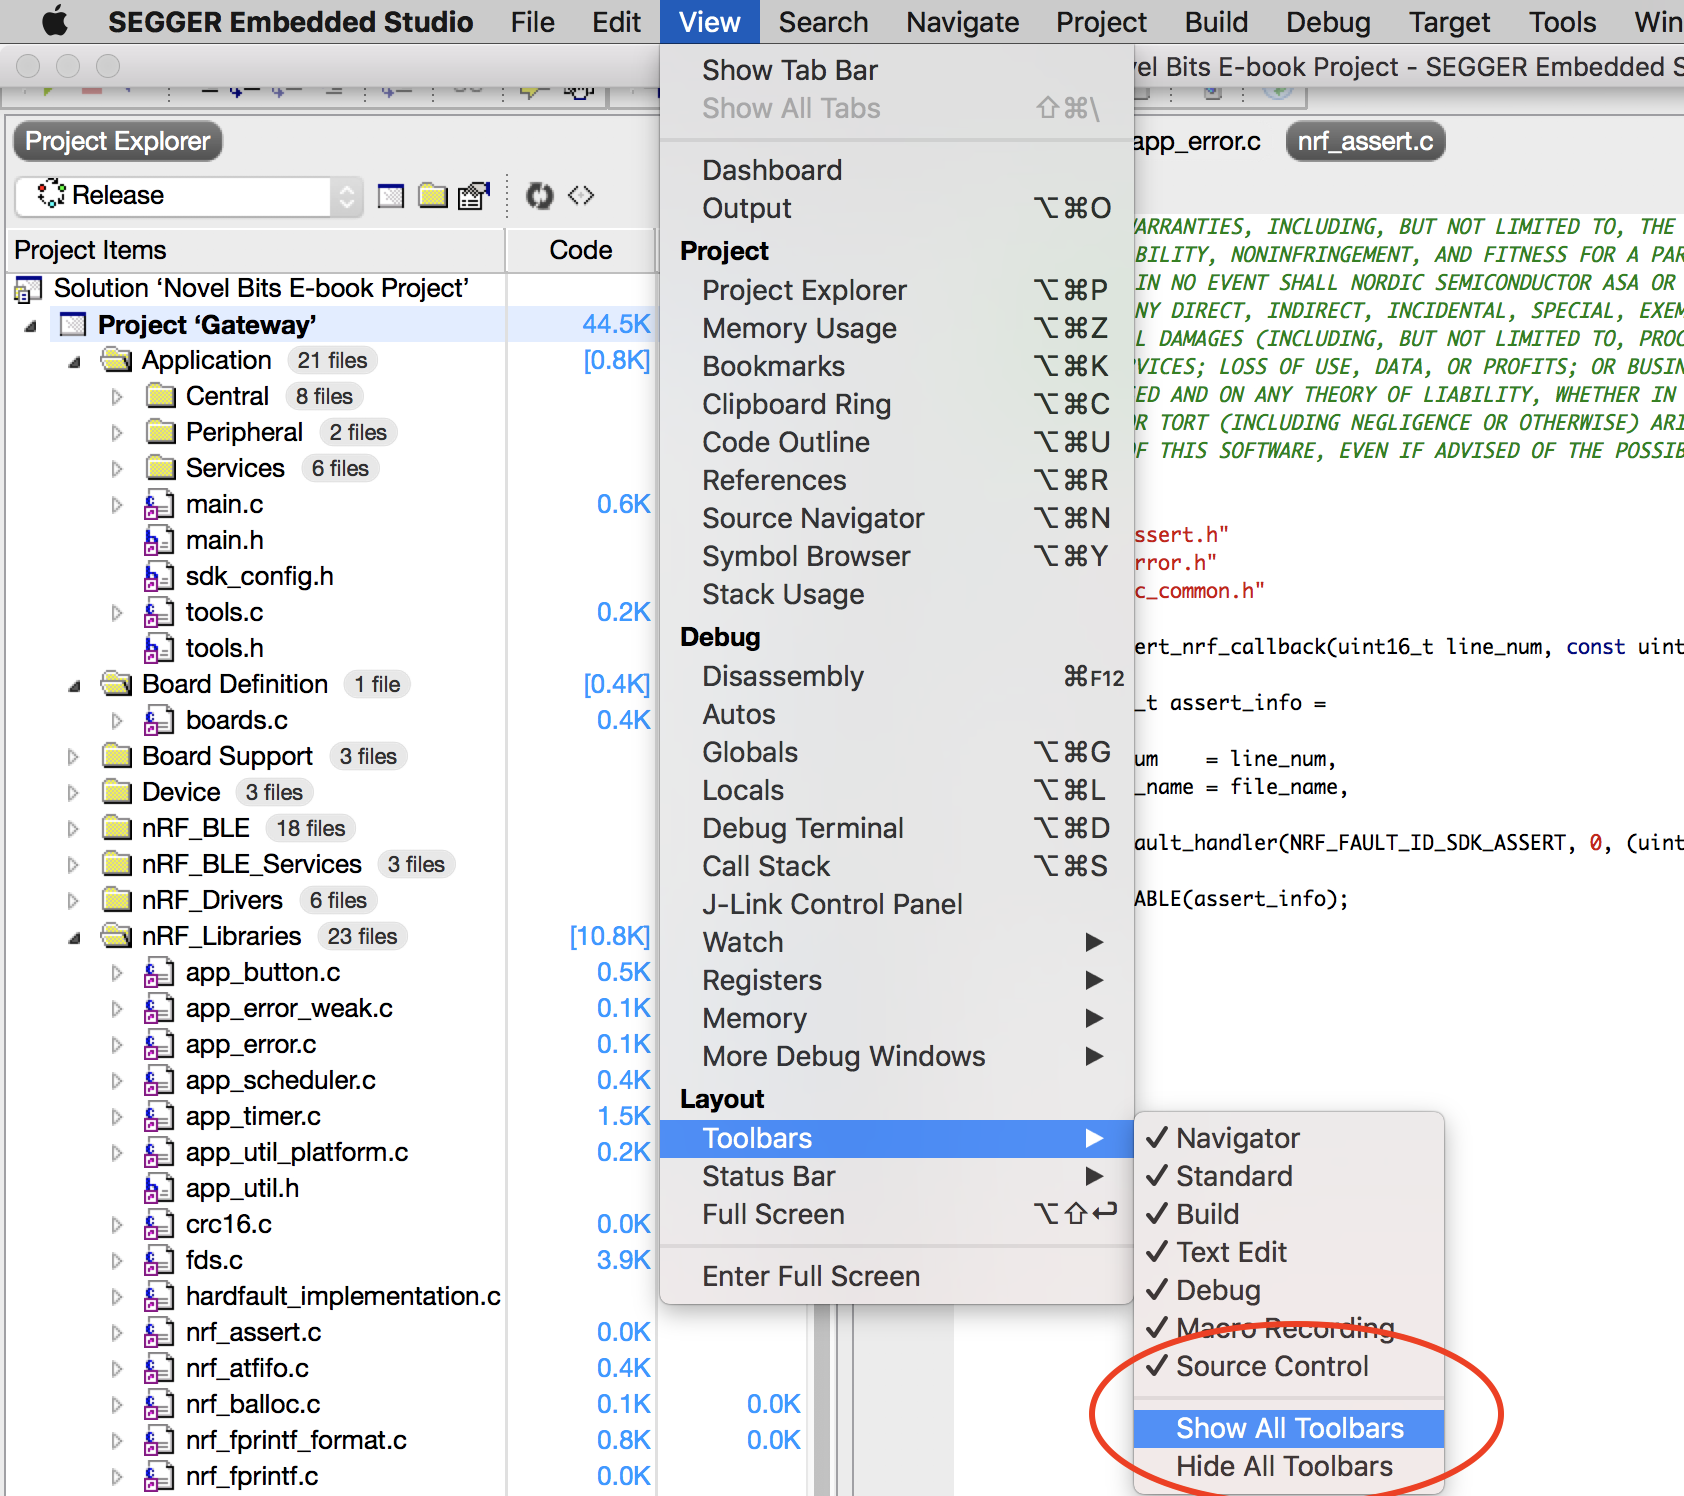This screenshot has height=1496, width=1684.
Task: Click the nRF_Drivers folder icon
Action: click(x=117, y=900)
